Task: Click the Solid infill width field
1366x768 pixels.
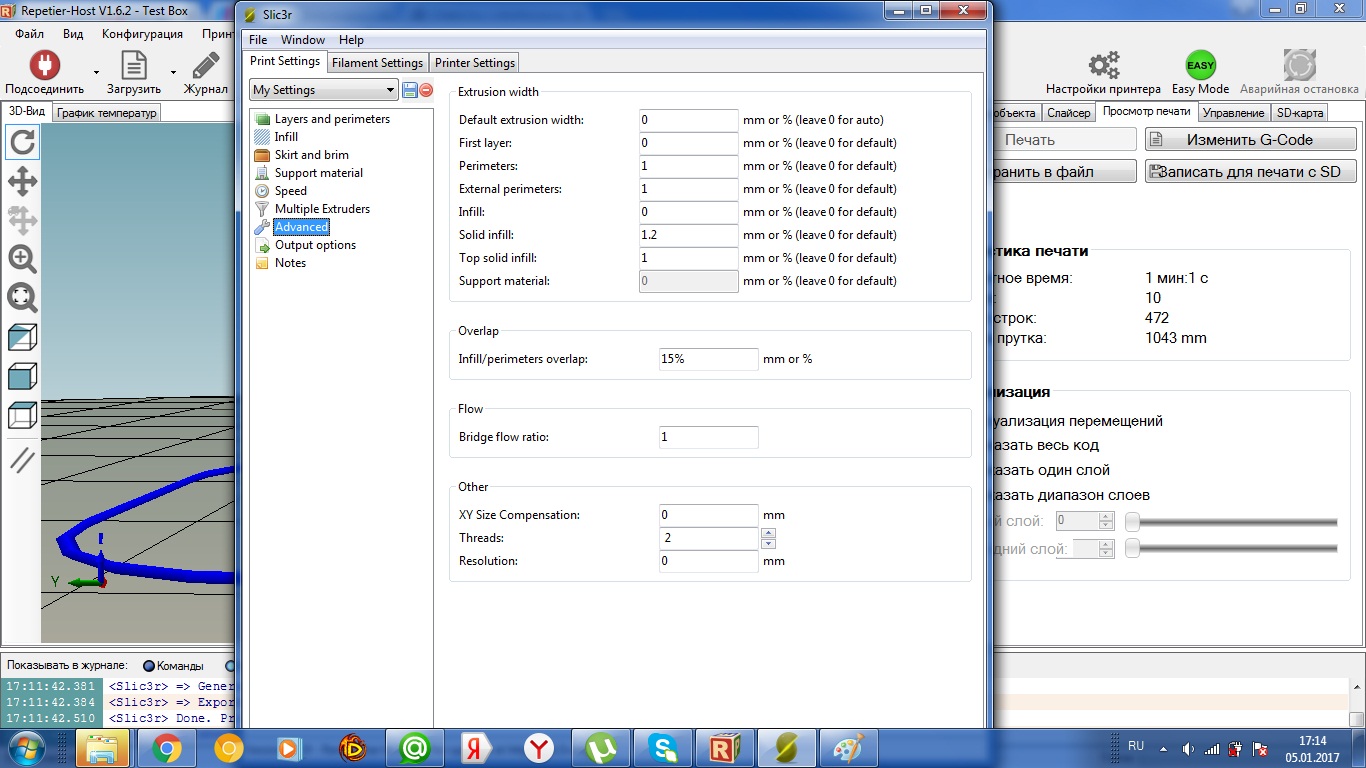Action: 688,235
